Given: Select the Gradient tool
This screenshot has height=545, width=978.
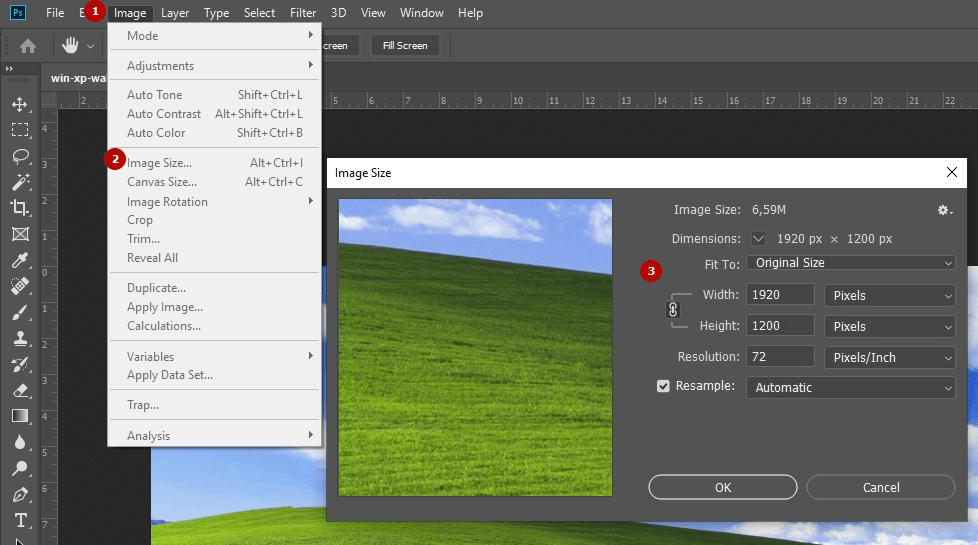Looking at the screenshot, I should [x=19, y=416].
